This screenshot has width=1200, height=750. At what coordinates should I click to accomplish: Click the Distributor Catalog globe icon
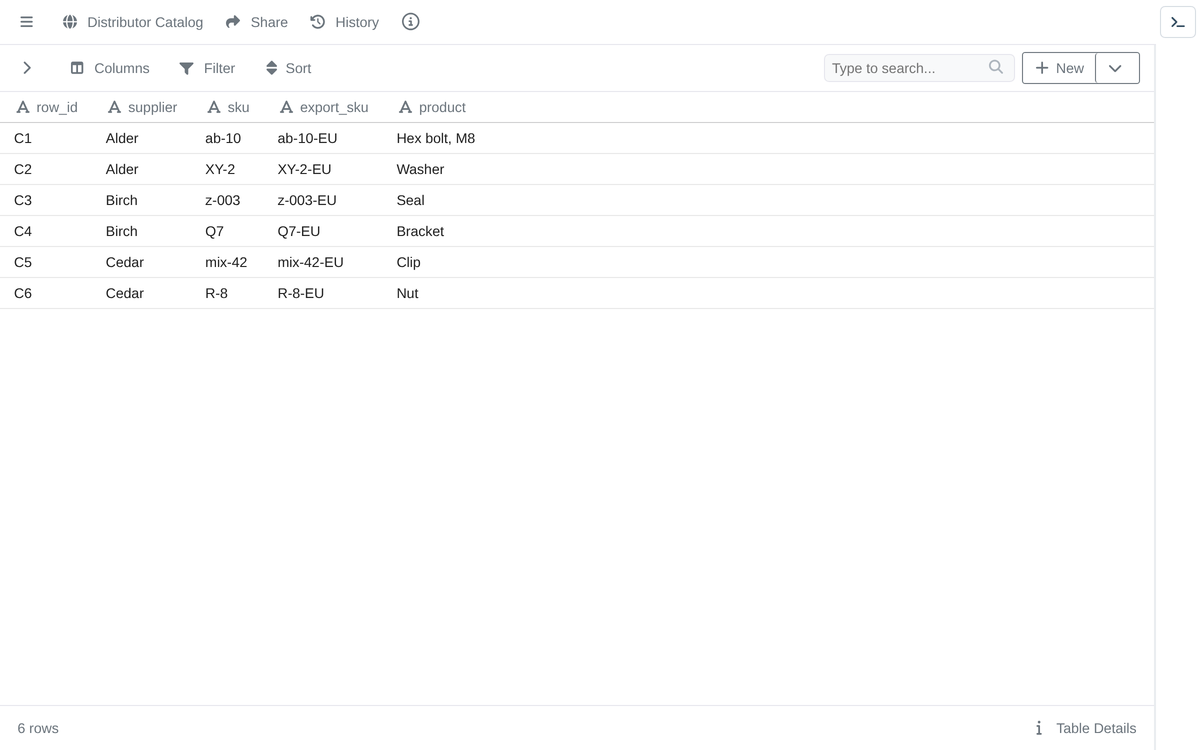[70, 22]
